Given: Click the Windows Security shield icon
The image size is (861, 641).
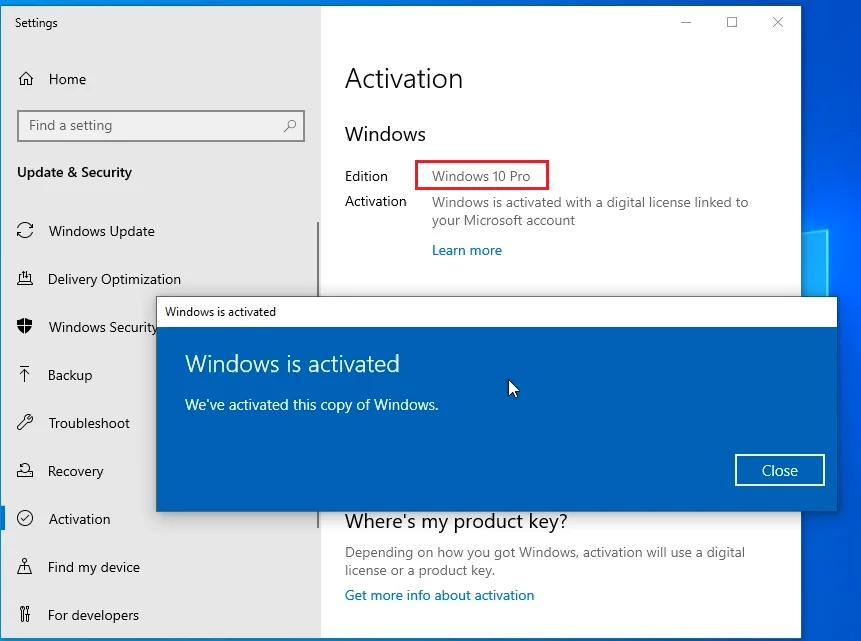Looking at the screenshot, I should coord(25,326).
